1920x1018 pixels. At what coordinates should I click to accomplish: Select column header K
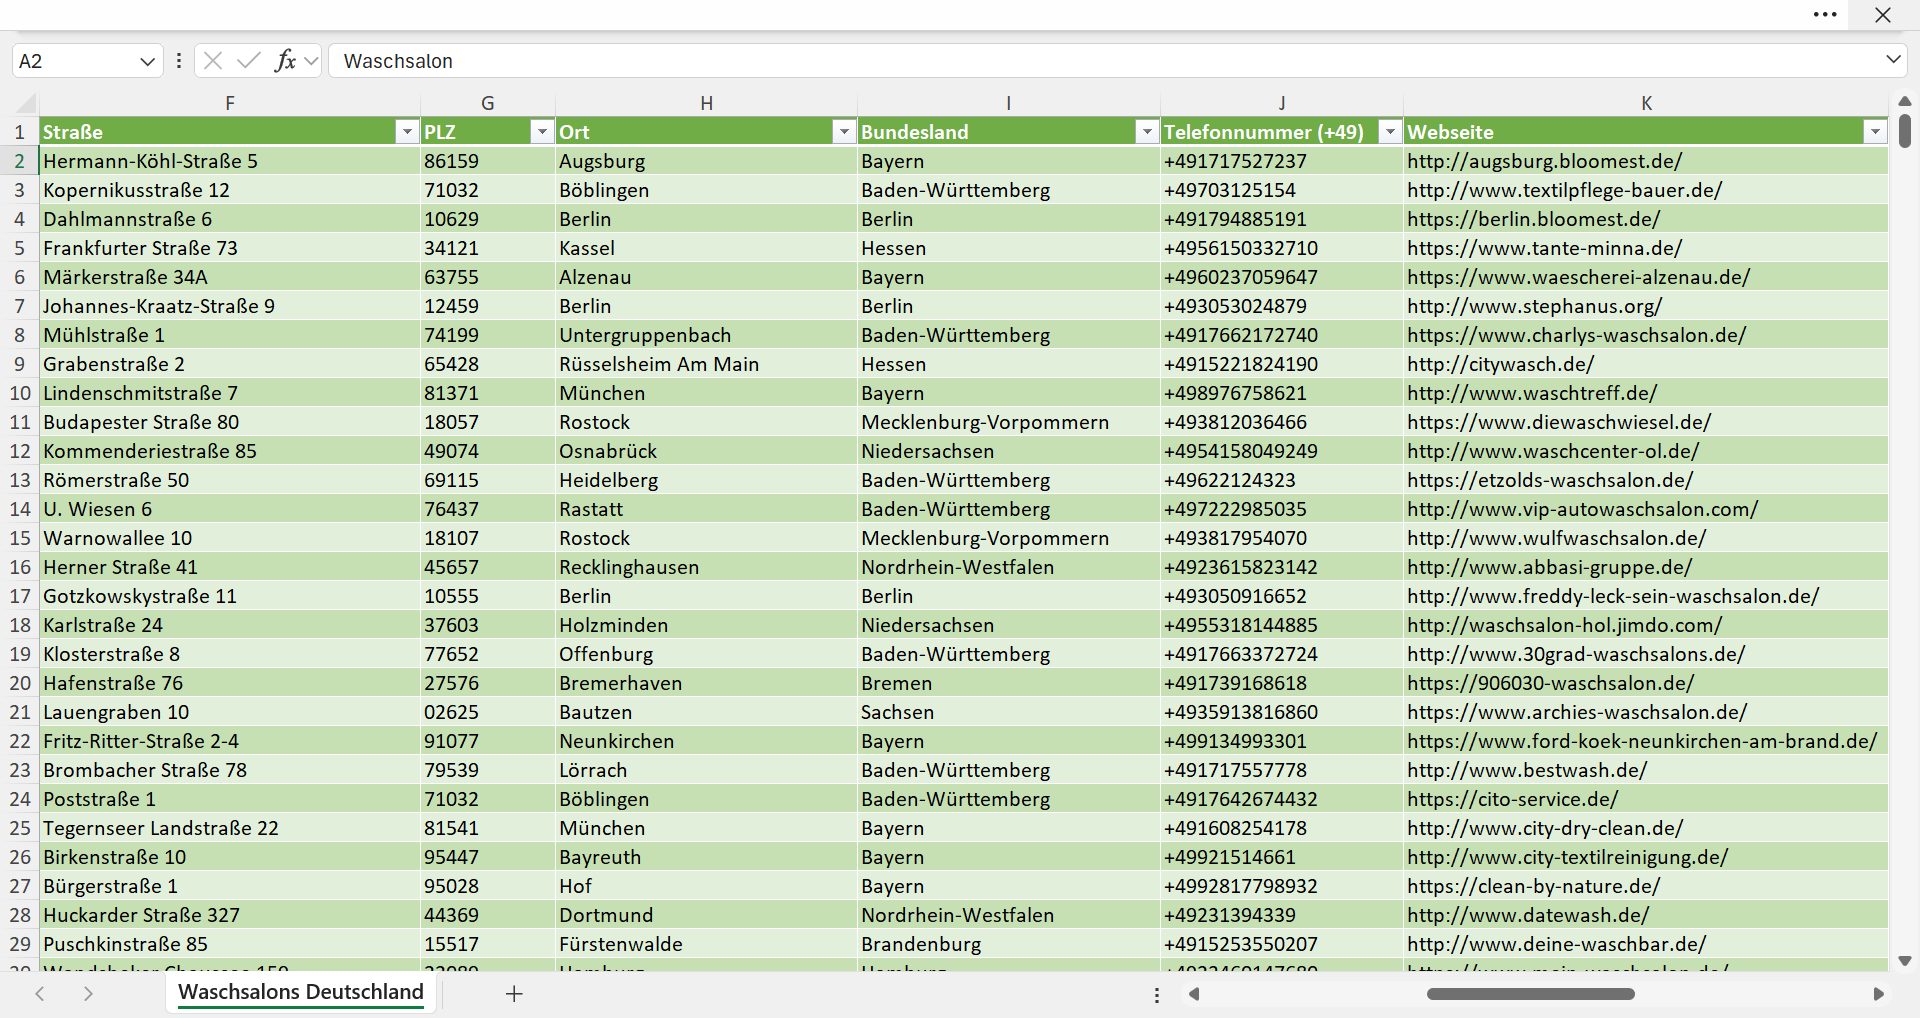1646,103
